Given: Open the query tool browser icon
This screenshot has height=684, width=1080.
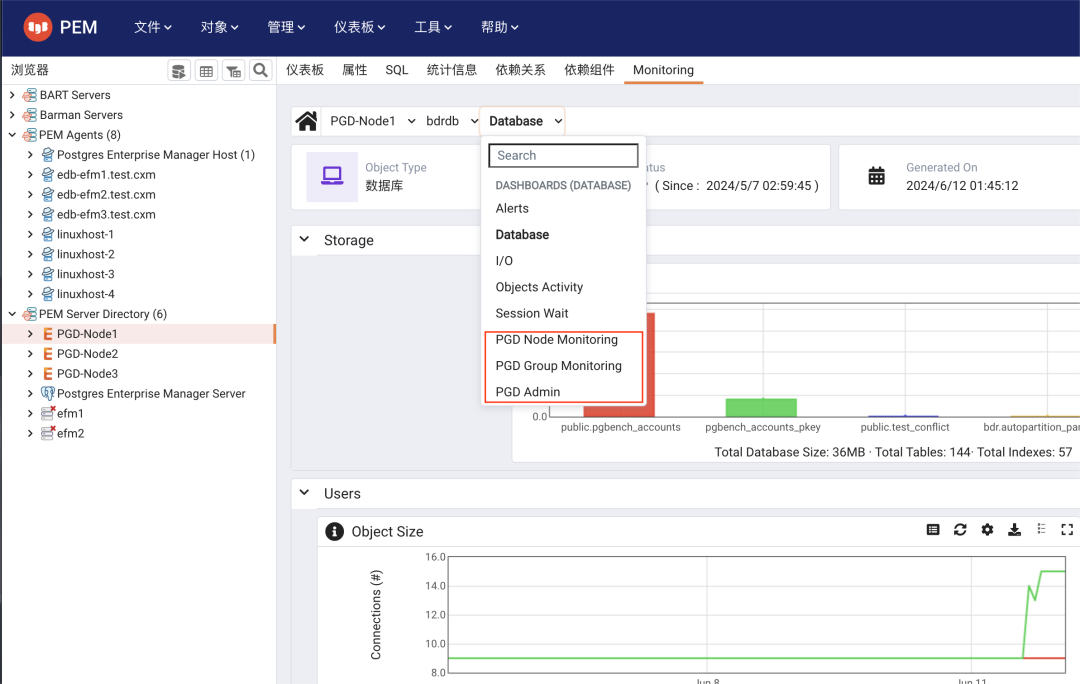Looking at the screenshot, I should 179,70.
